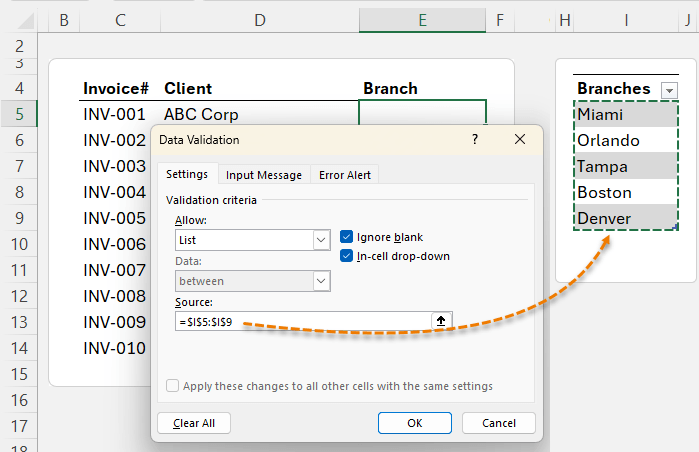Collapse the Source range selector arrow icon
Screen dimensions: 699x452
(x=441, y=321)
